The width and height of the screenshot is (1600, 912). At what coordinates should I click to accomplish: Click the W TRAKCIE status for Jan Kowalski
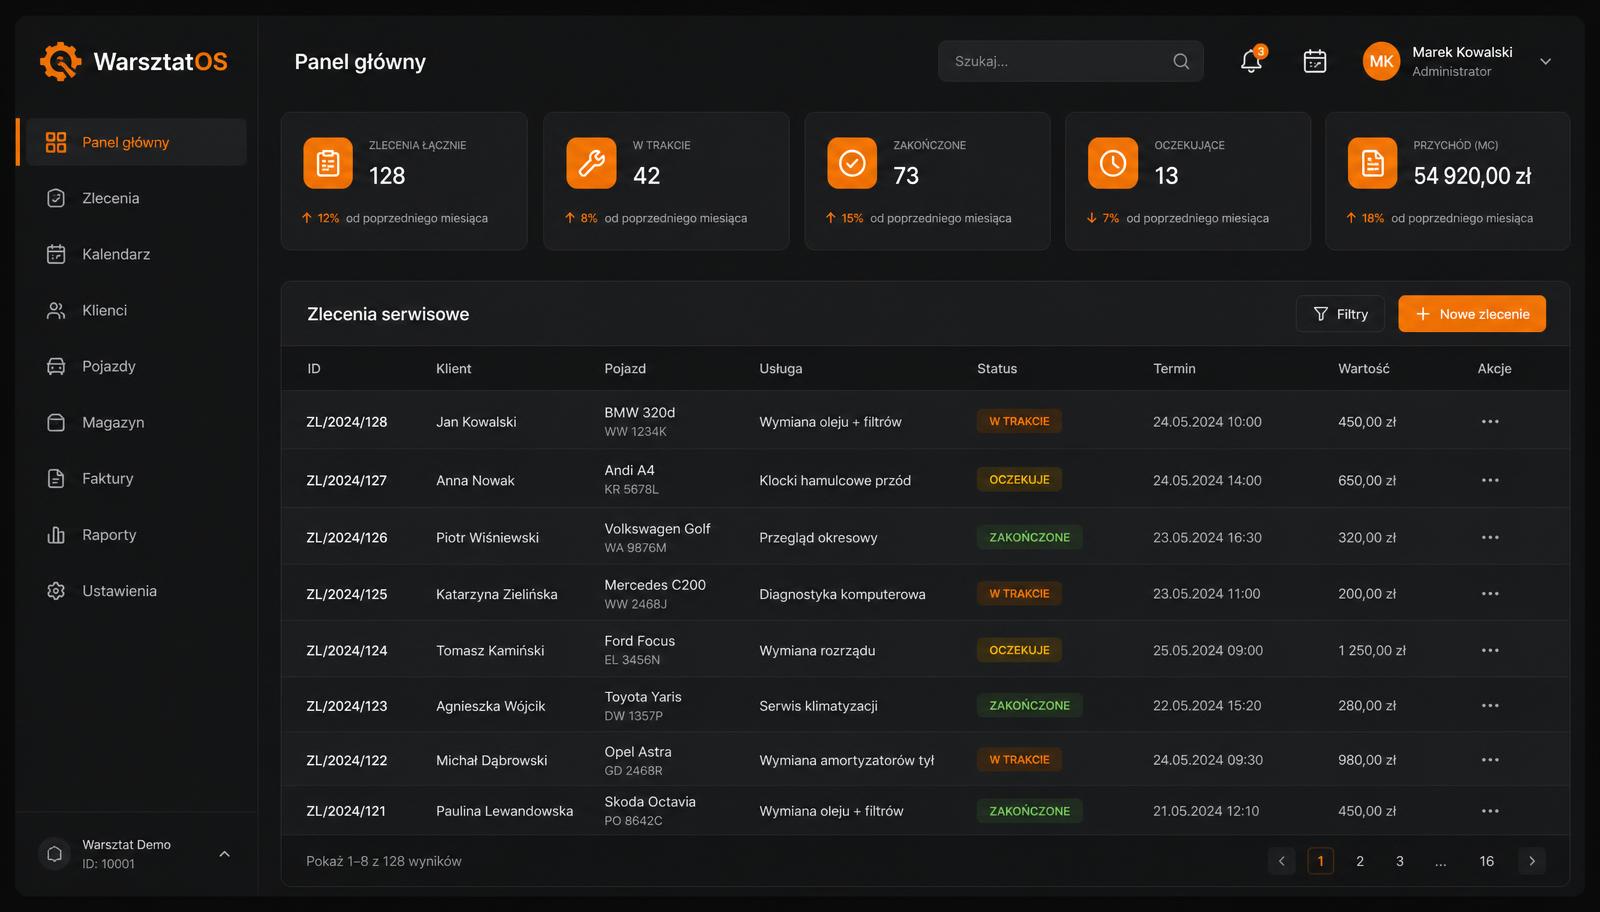(1019, 421)
